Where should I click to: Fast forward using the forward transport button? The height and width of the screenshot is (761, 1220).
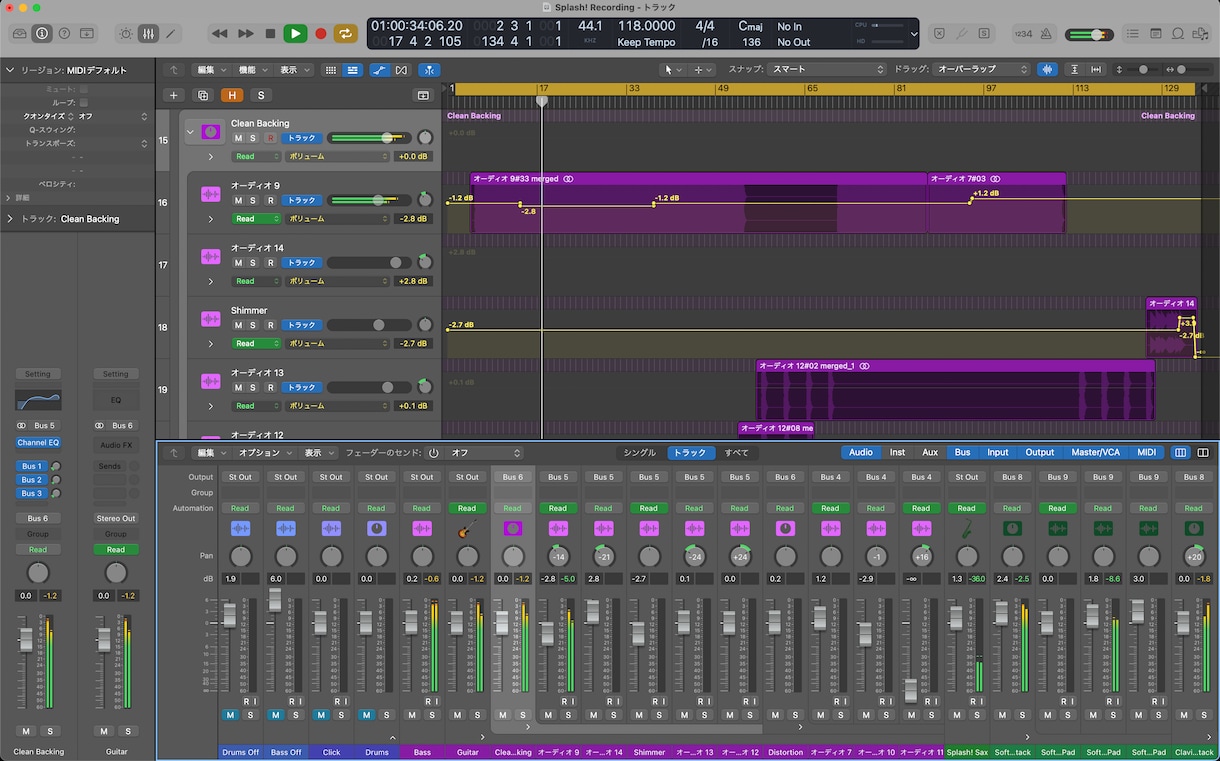(x=245, y=33)
